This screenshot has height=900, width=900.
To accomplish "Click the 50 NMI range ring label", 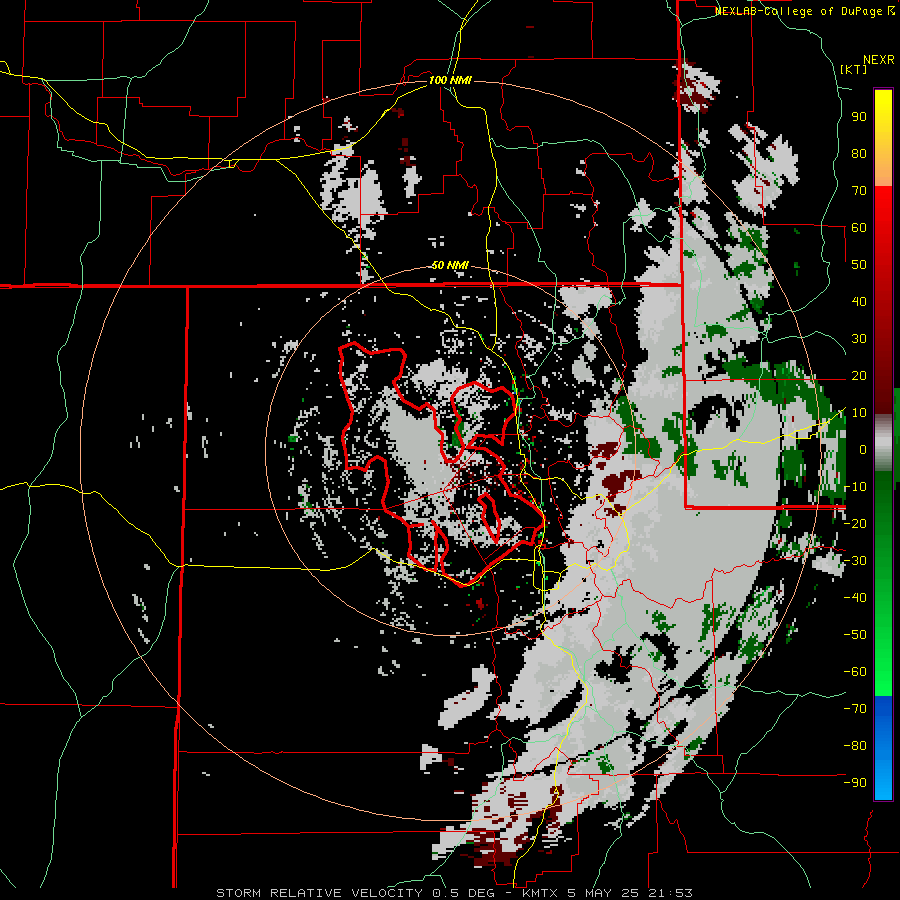I will click(x=450, y=265).
